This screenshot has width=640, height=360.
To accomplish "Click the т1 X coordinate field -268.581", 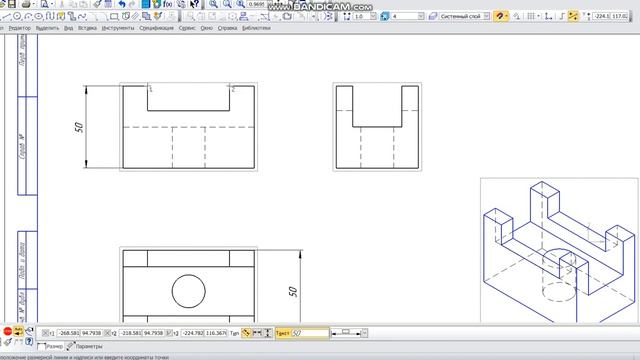I will 68,333.
